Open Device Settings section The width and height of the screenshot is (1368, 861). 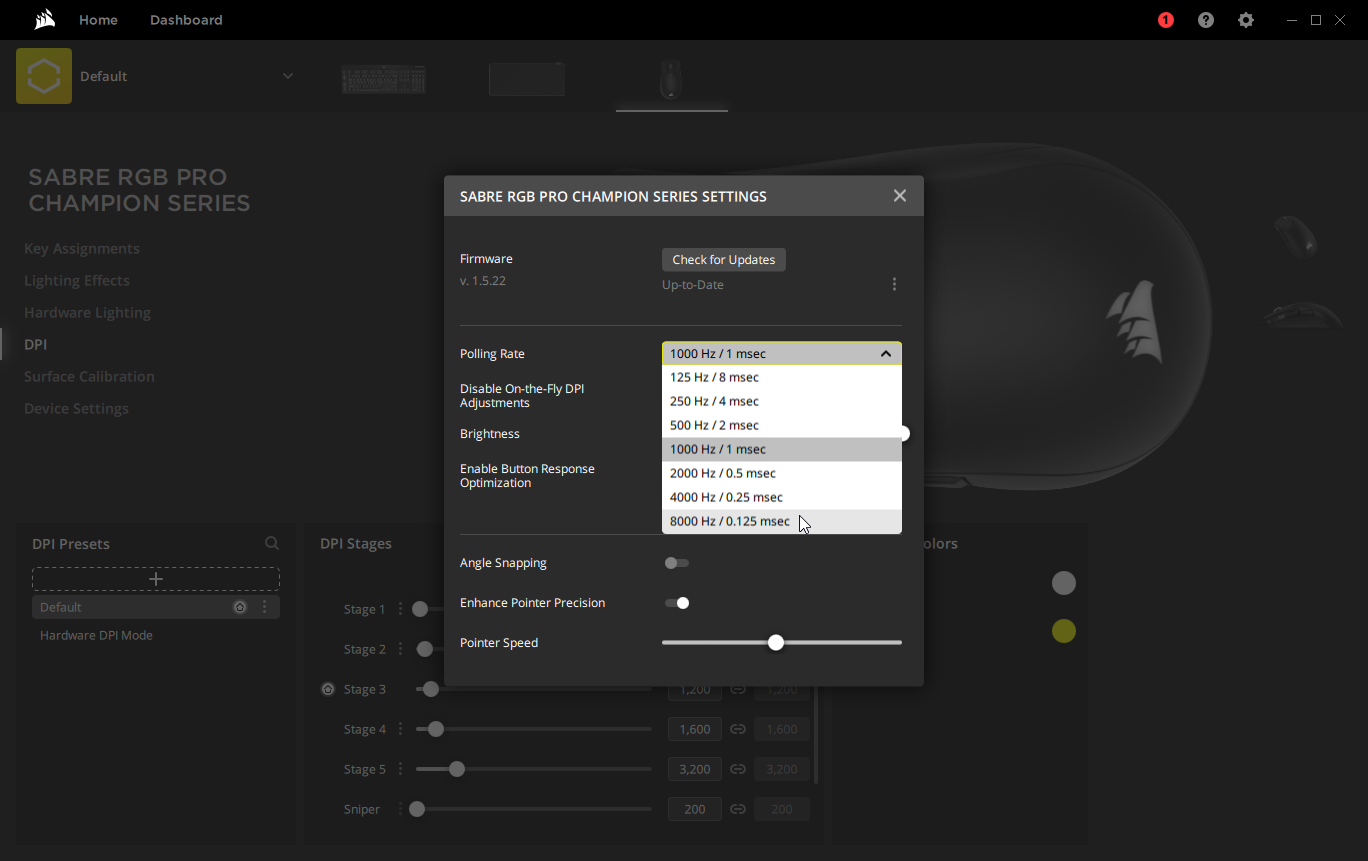(76, 409)
